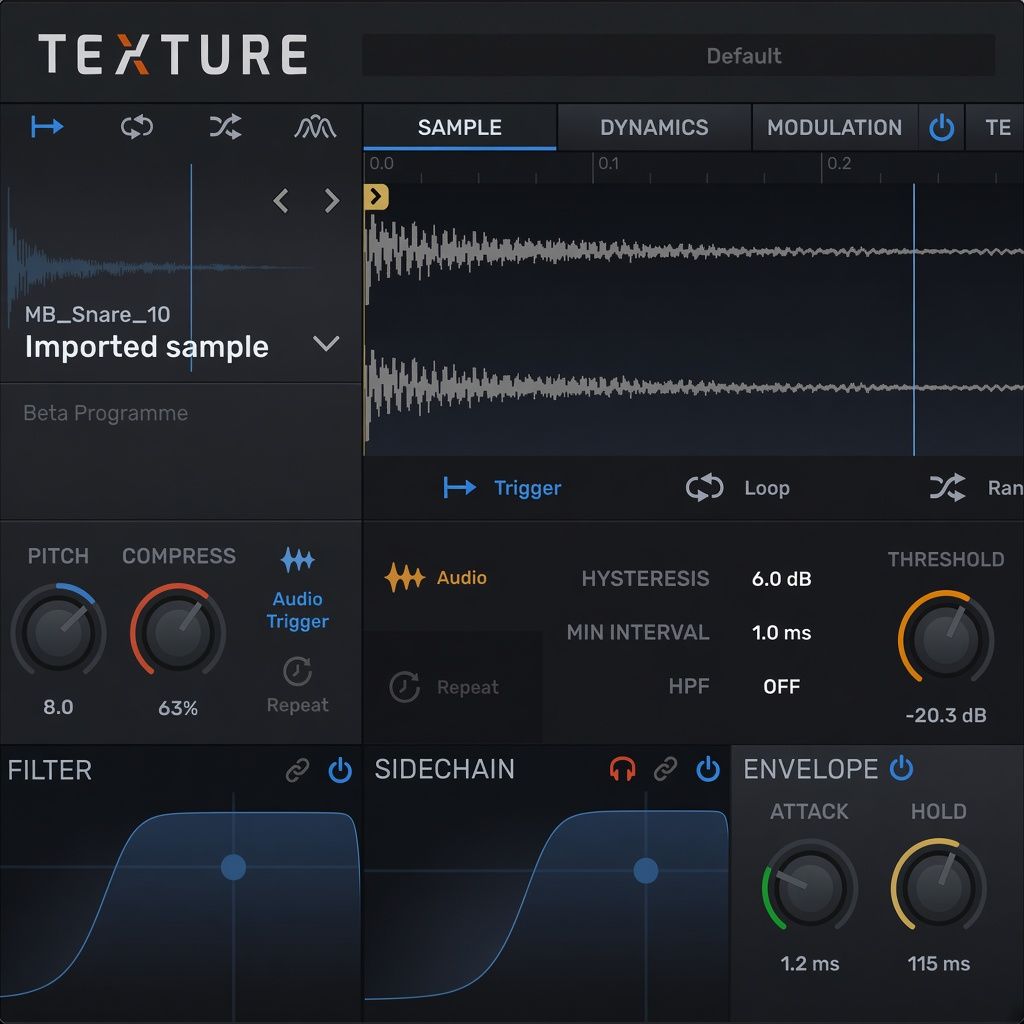
Task: Select loop mode icon above sample preview
Action: (136, 127)
